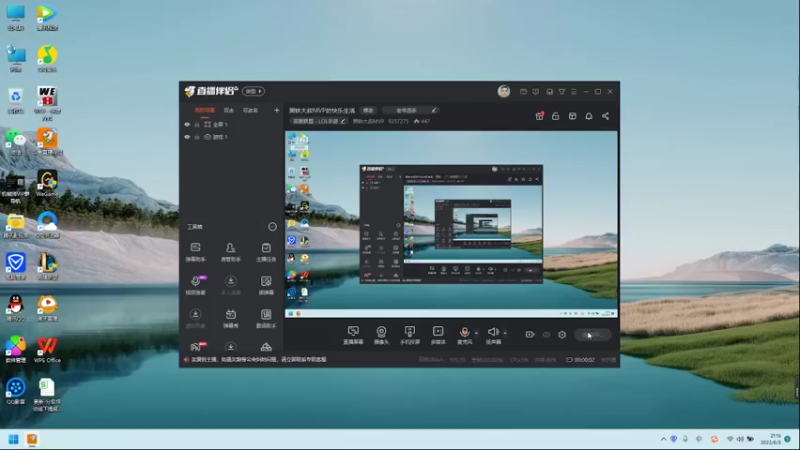The image size is (800, 450).
Task: Open the 弹幕助手 tool in the toolbox
Action: coord(195,252)
